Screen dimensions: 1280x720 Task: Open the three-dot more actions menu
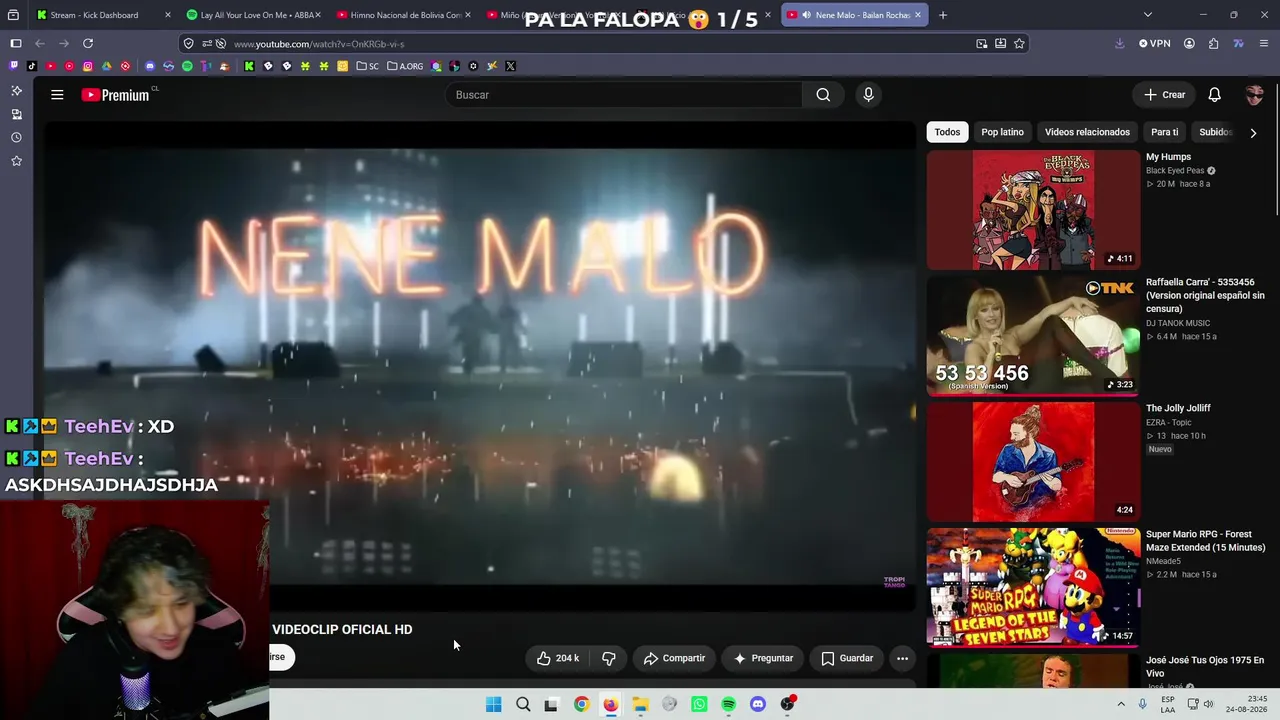pyautogui.click(x=902, y=658)
